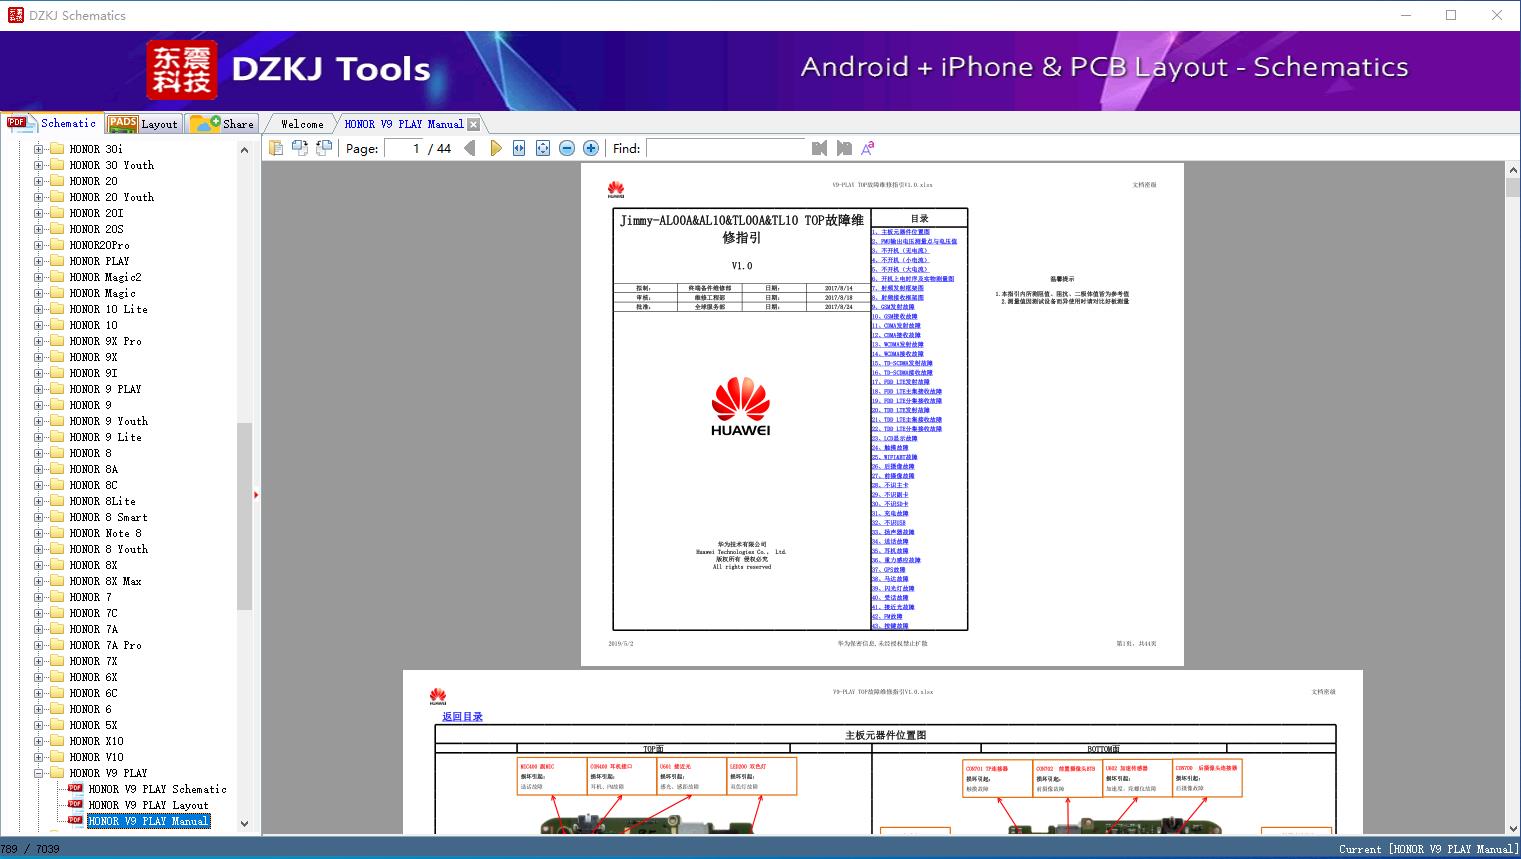Click the folder icon of HONOR 9X Pro
Screen dimensions: 1521x859
57,341
